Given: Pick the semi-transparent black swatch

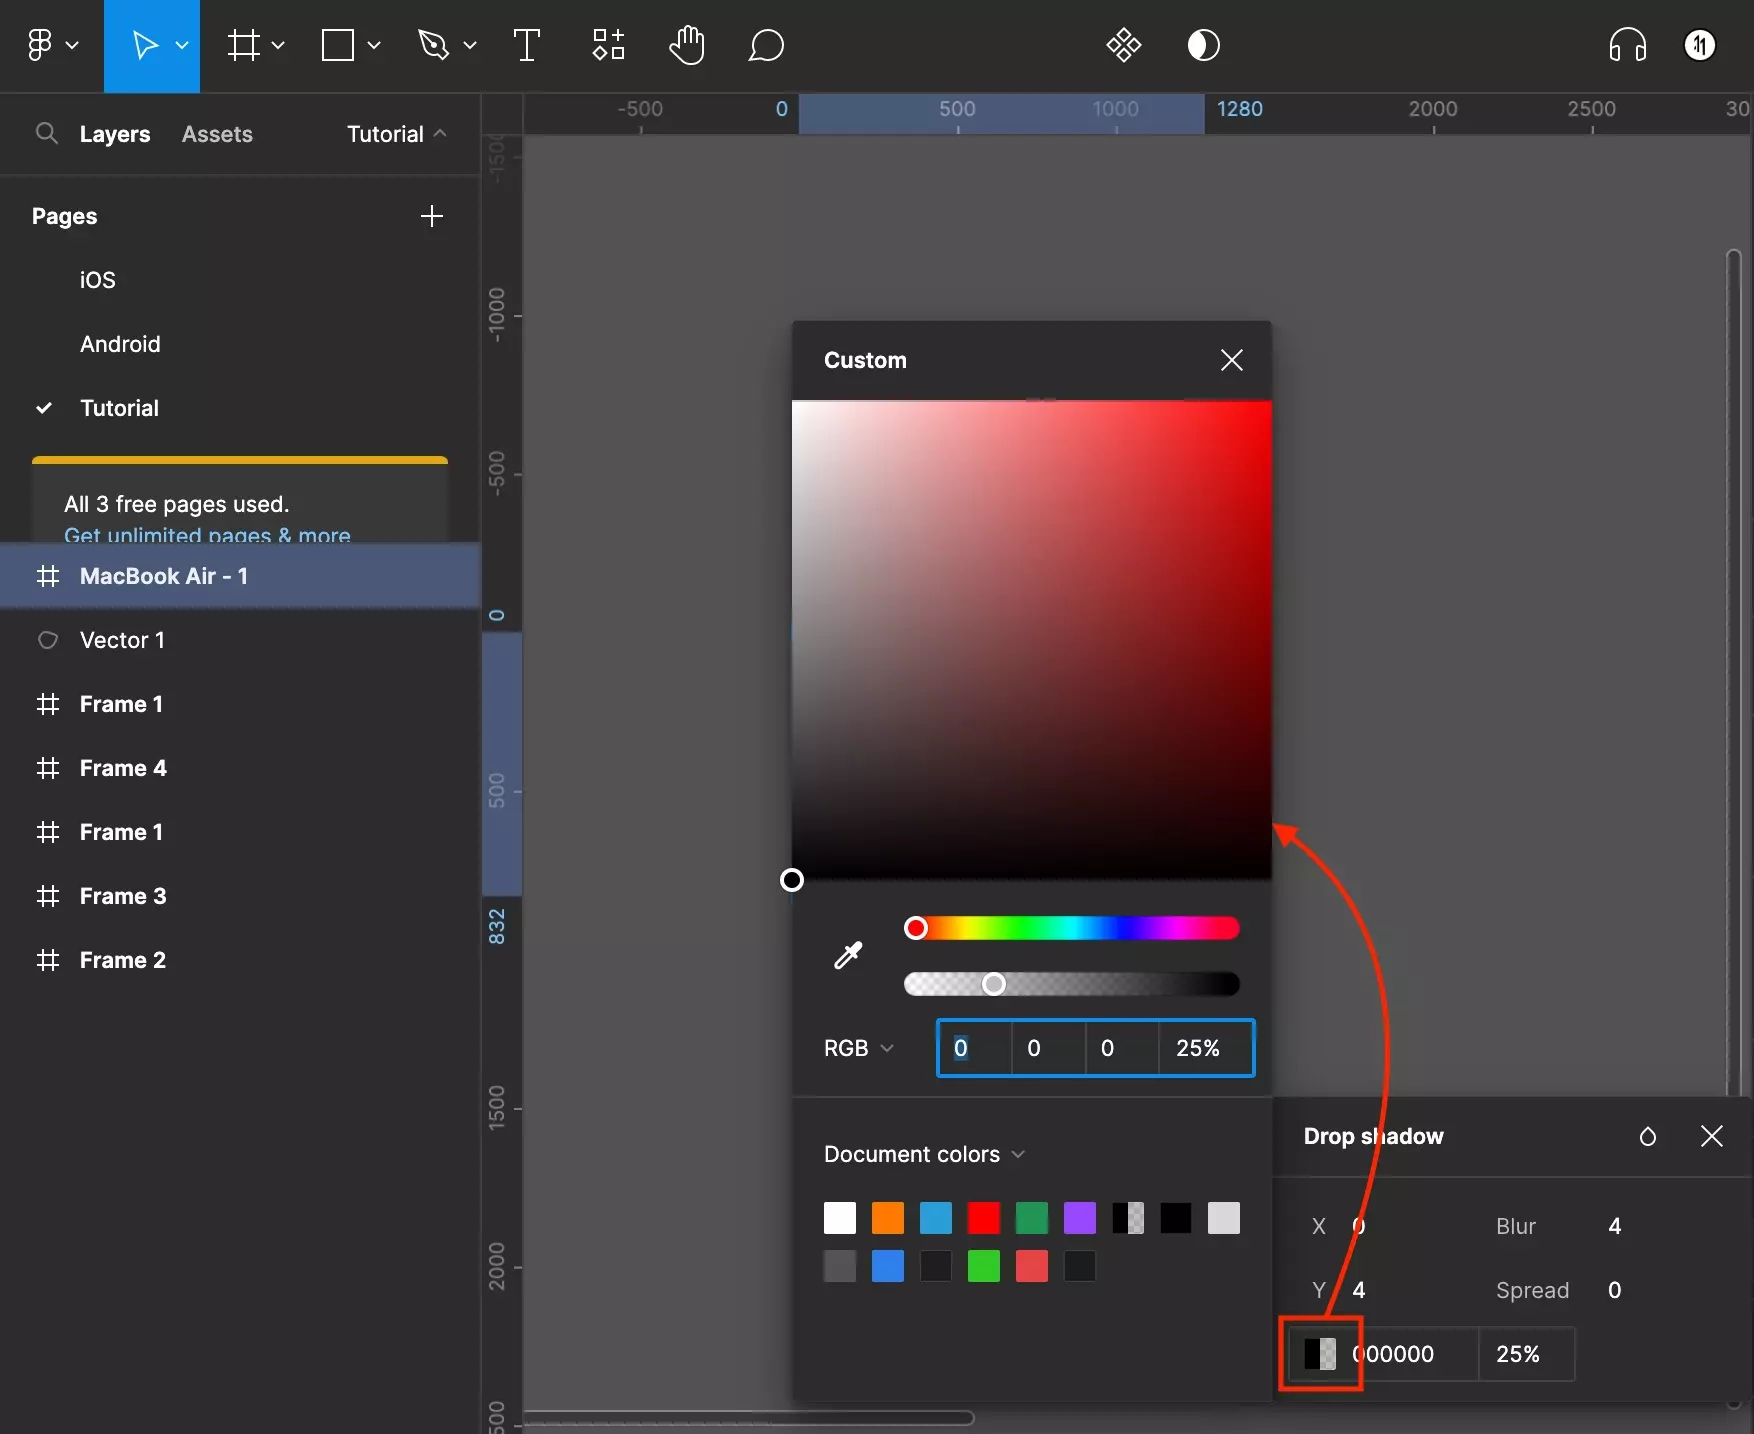Looking at the screenshot, I should (x=1128, y=1218).
